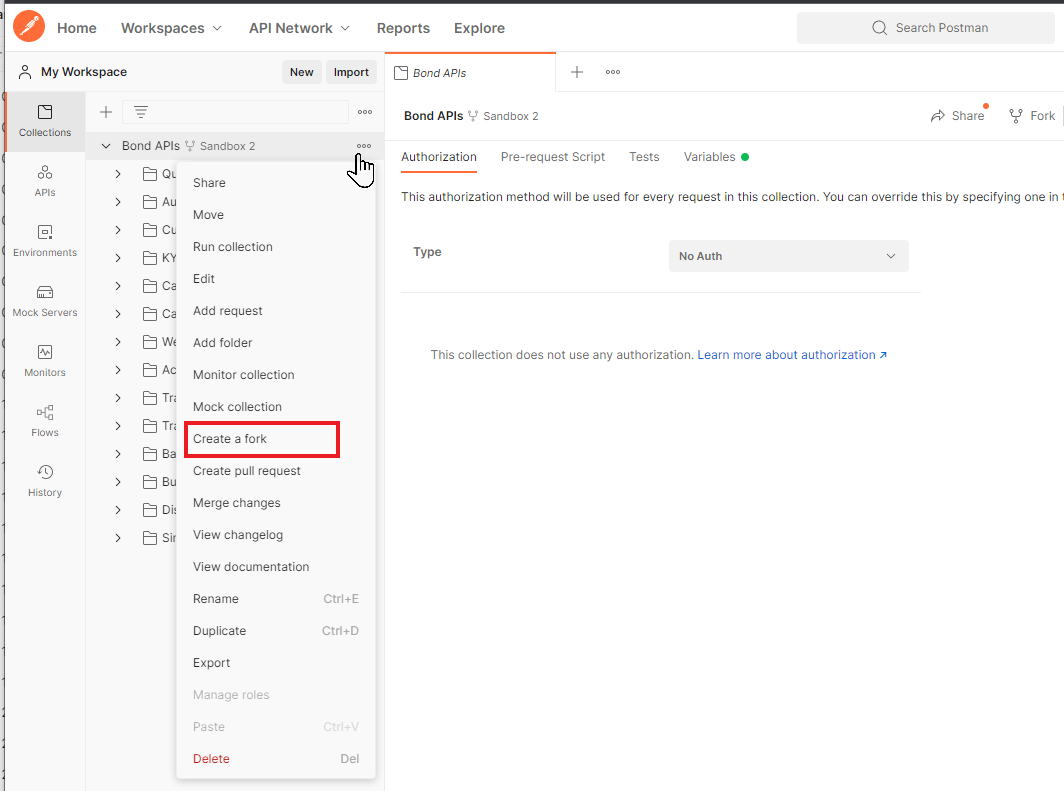Open the No Auth type dropdown
Screen dimensions: 1064x791
[x=788, y=256]
